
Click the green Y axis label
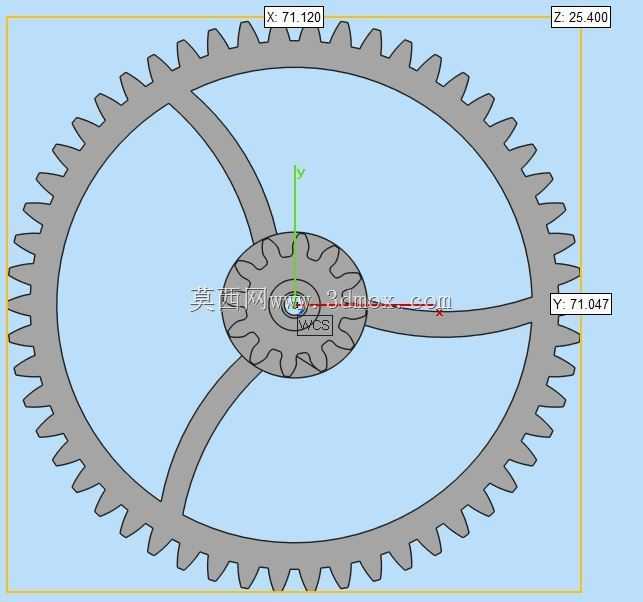coord(301,173)
